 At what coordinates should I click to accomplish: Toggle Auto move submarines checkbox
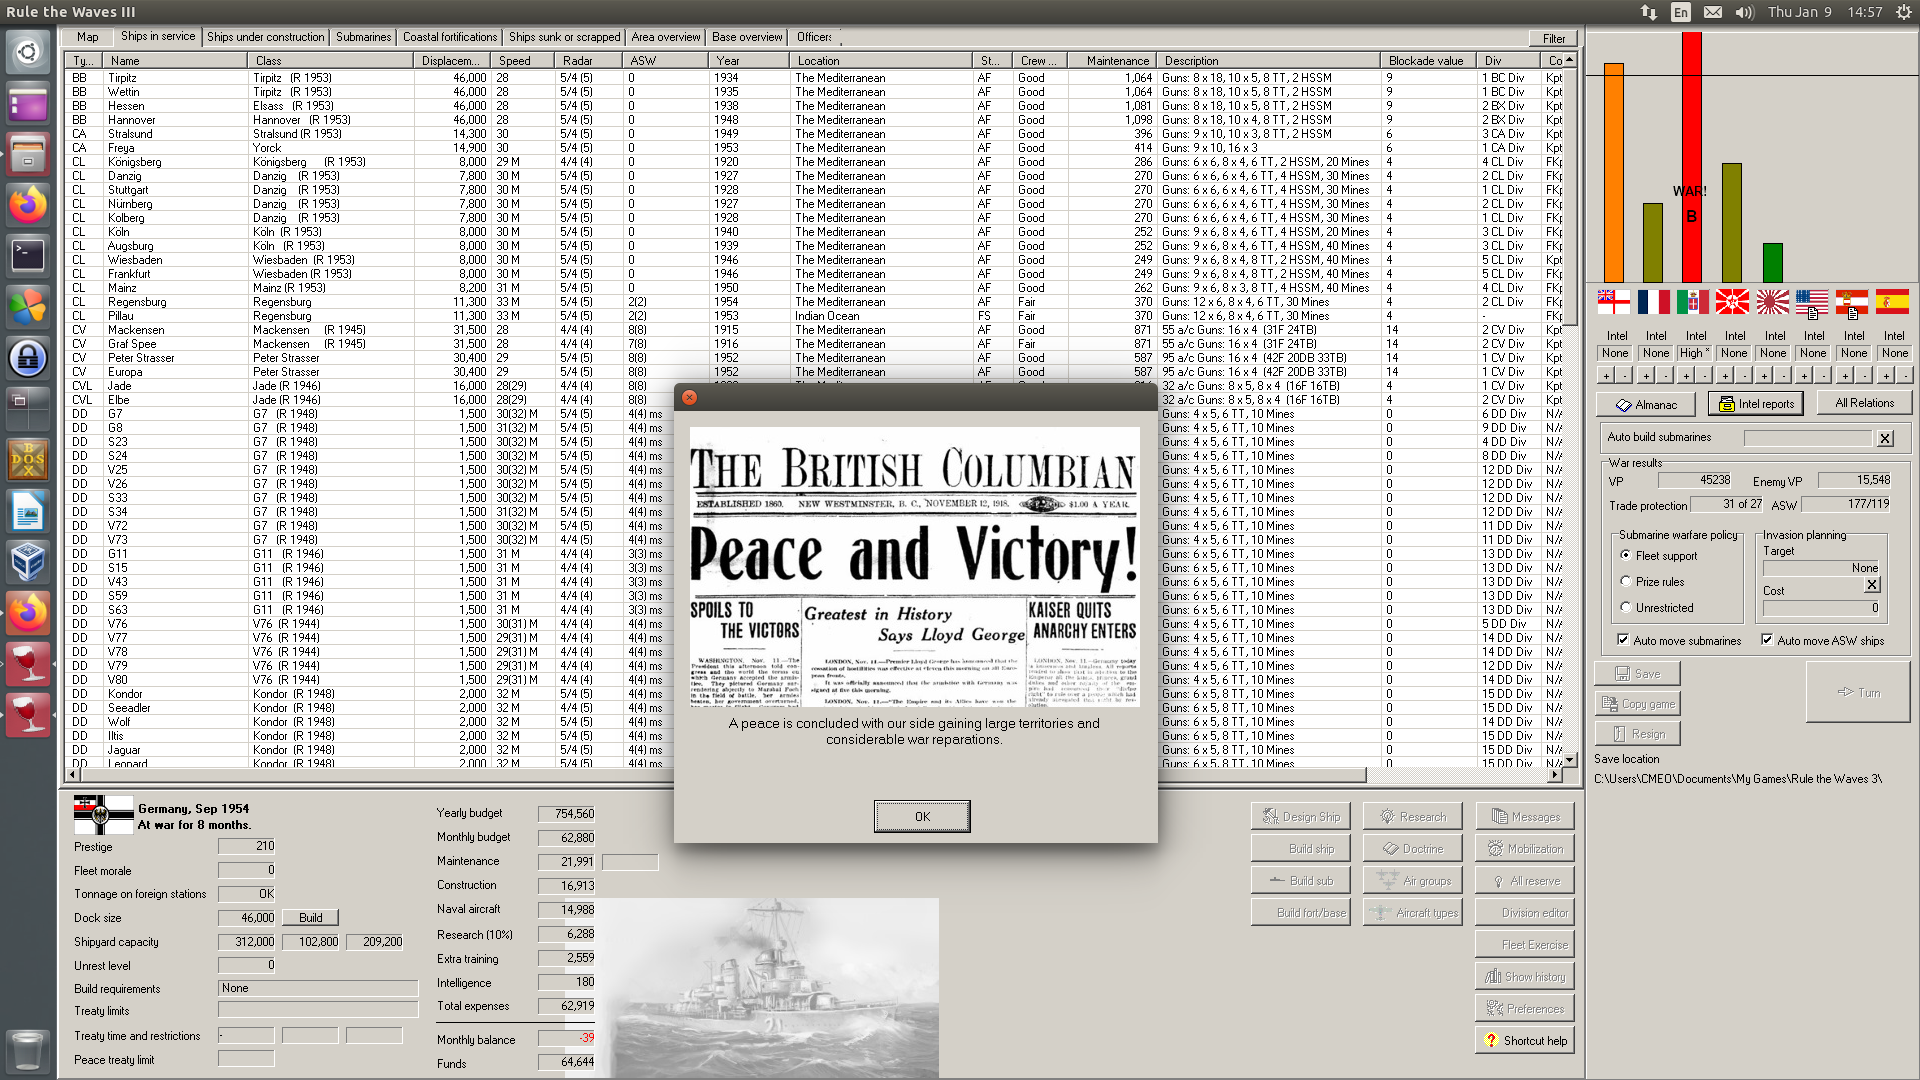(x=1623, y=640)
